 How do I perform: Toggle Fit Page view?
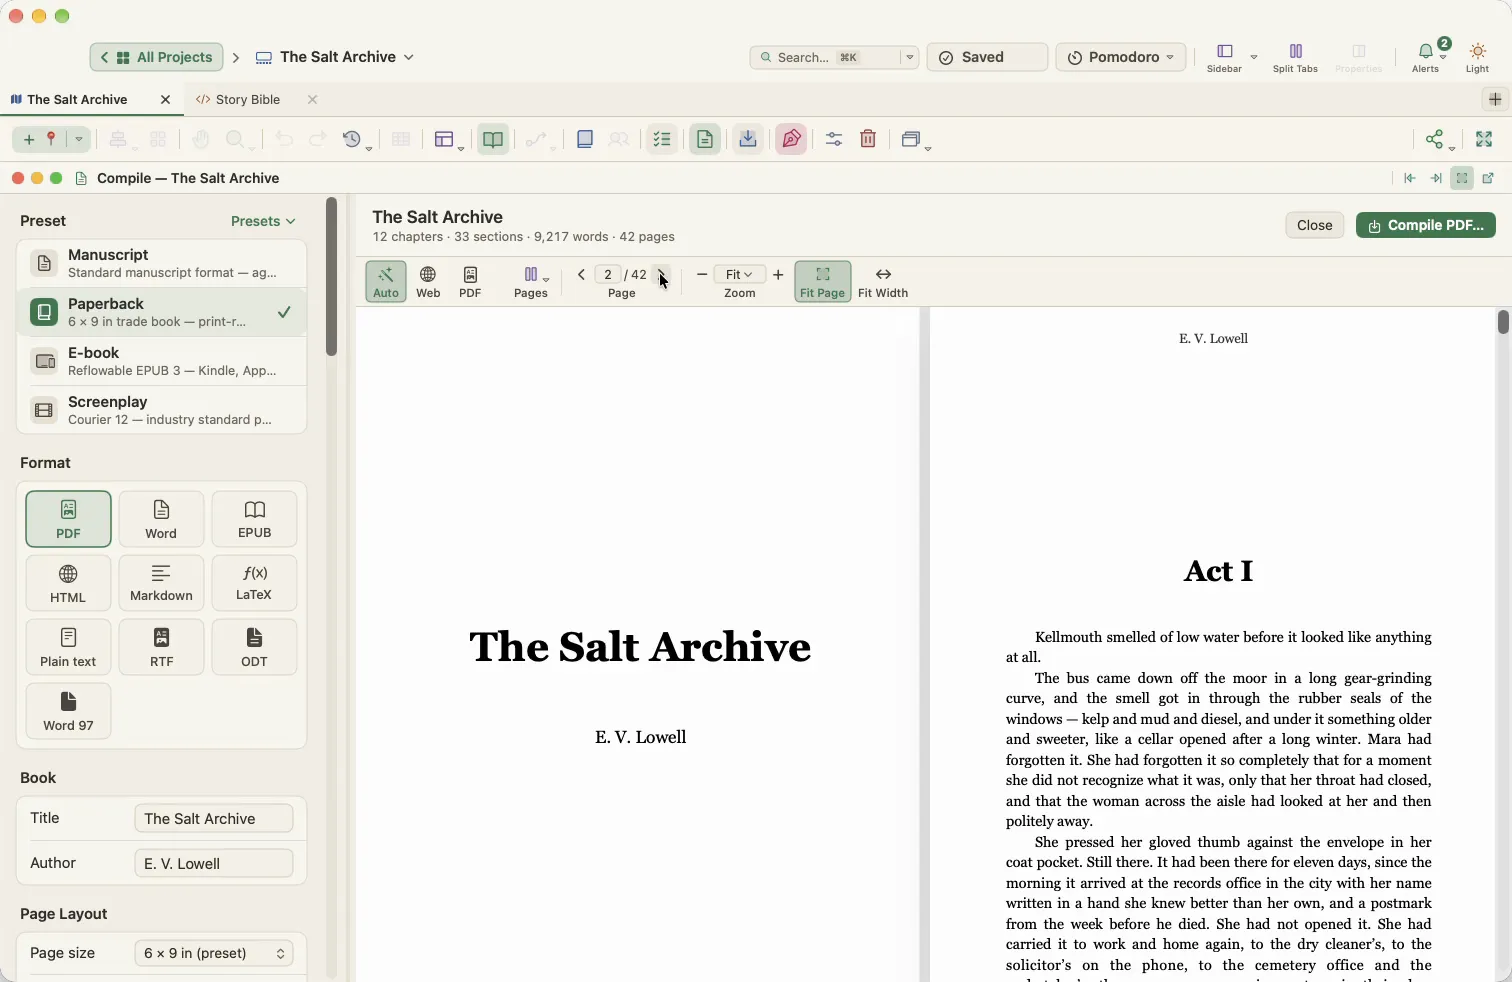point(823,282)
